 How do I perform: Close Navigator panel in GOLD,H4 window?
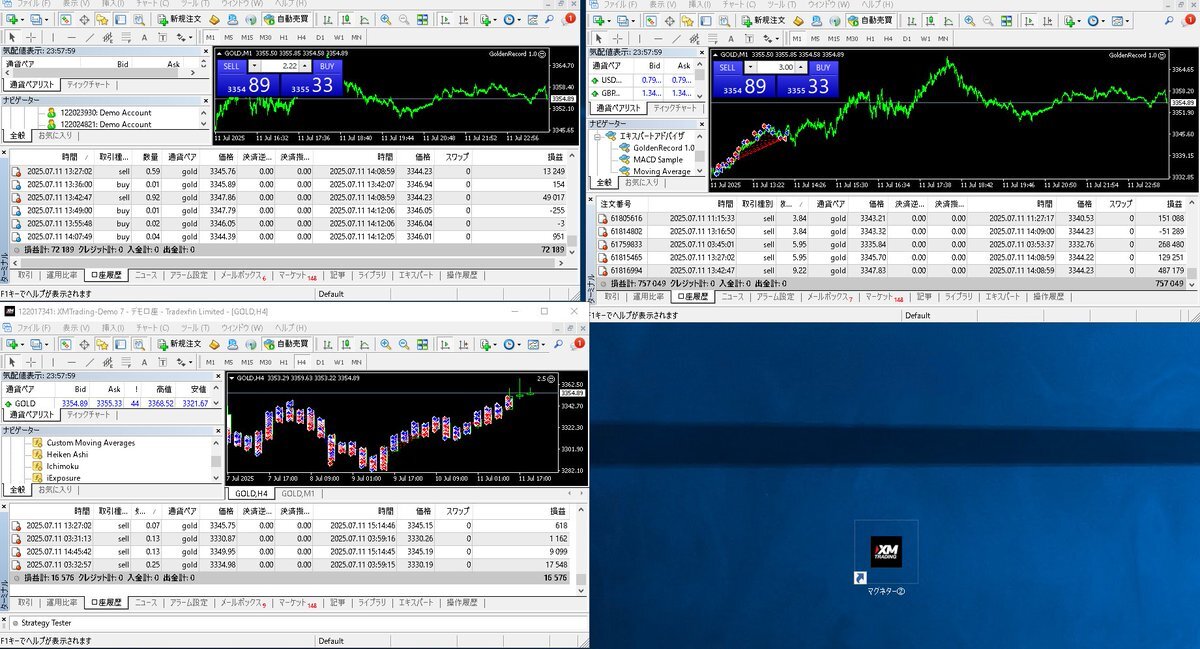(218, 430)
